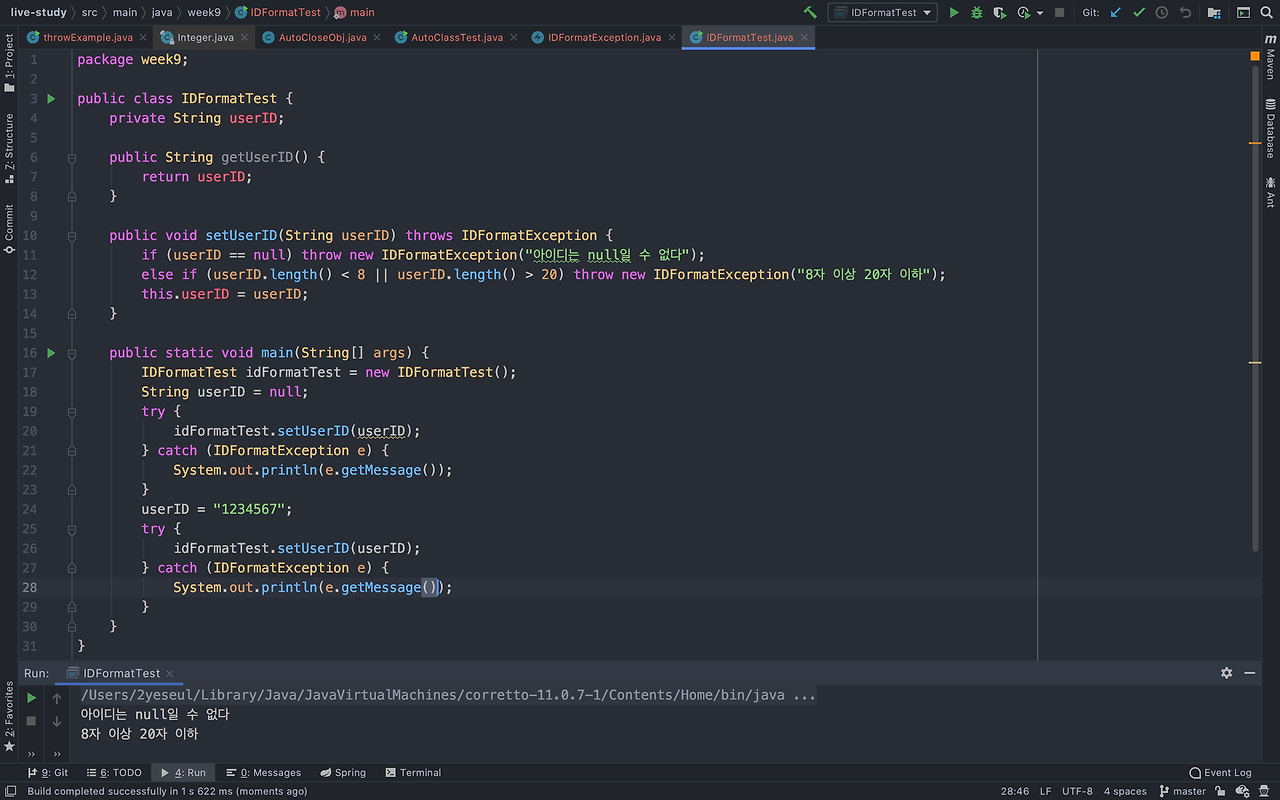Click the down arrow in Run panel
The image size is (1280, 800).
click(x=57, y=720)
